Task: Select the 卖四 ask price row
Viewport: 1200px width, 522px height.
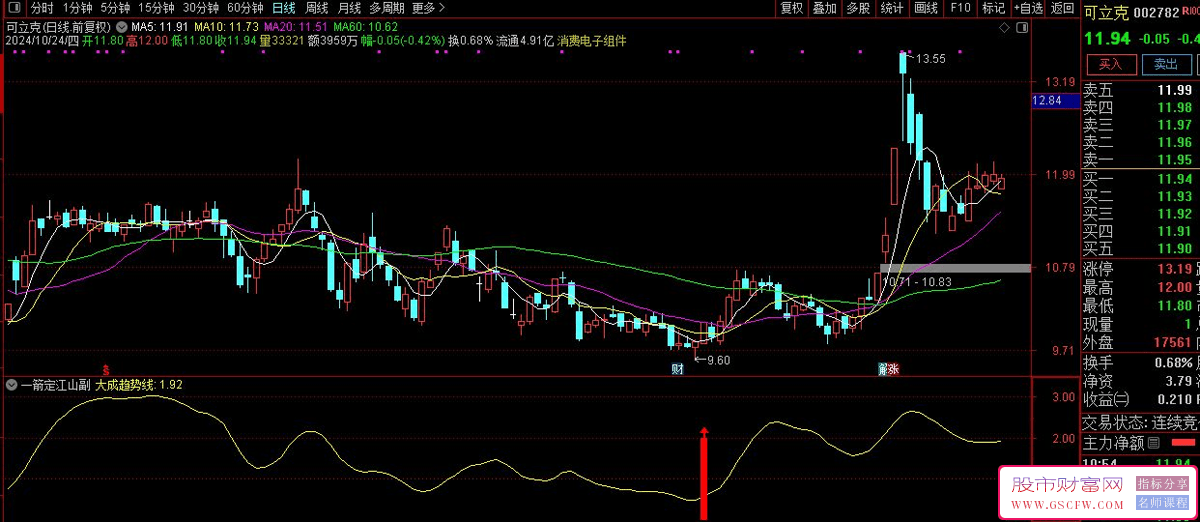Action: click(1140, 107)
